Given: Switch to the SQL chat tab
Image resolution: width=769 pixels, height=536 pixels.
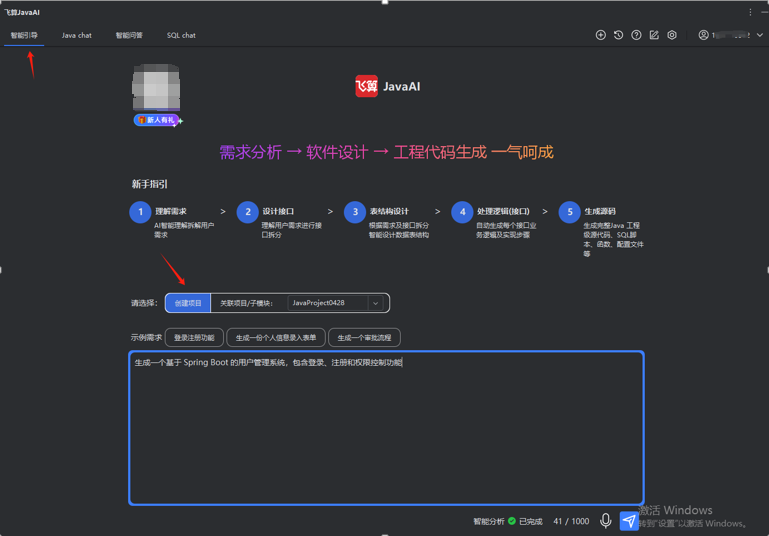Looking at the screenshot, I should (x=181, y=35).
